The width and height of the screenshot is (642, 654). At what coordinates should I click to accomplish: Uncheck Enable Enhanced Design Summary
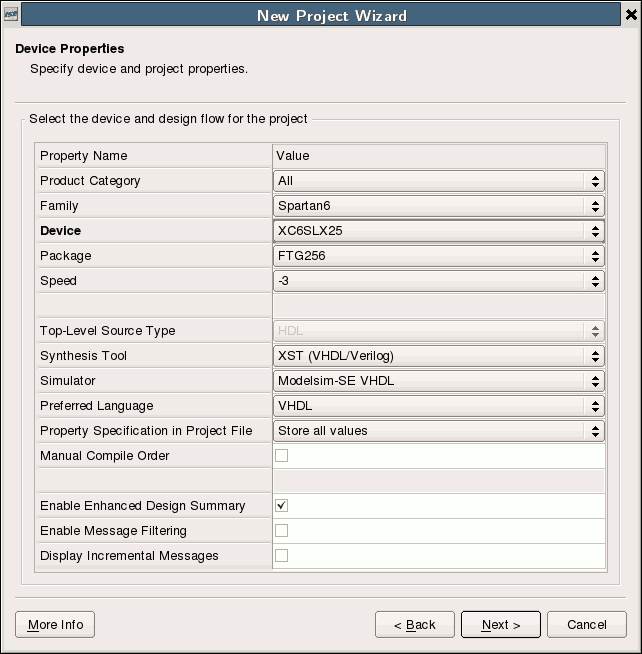(282, 506)
